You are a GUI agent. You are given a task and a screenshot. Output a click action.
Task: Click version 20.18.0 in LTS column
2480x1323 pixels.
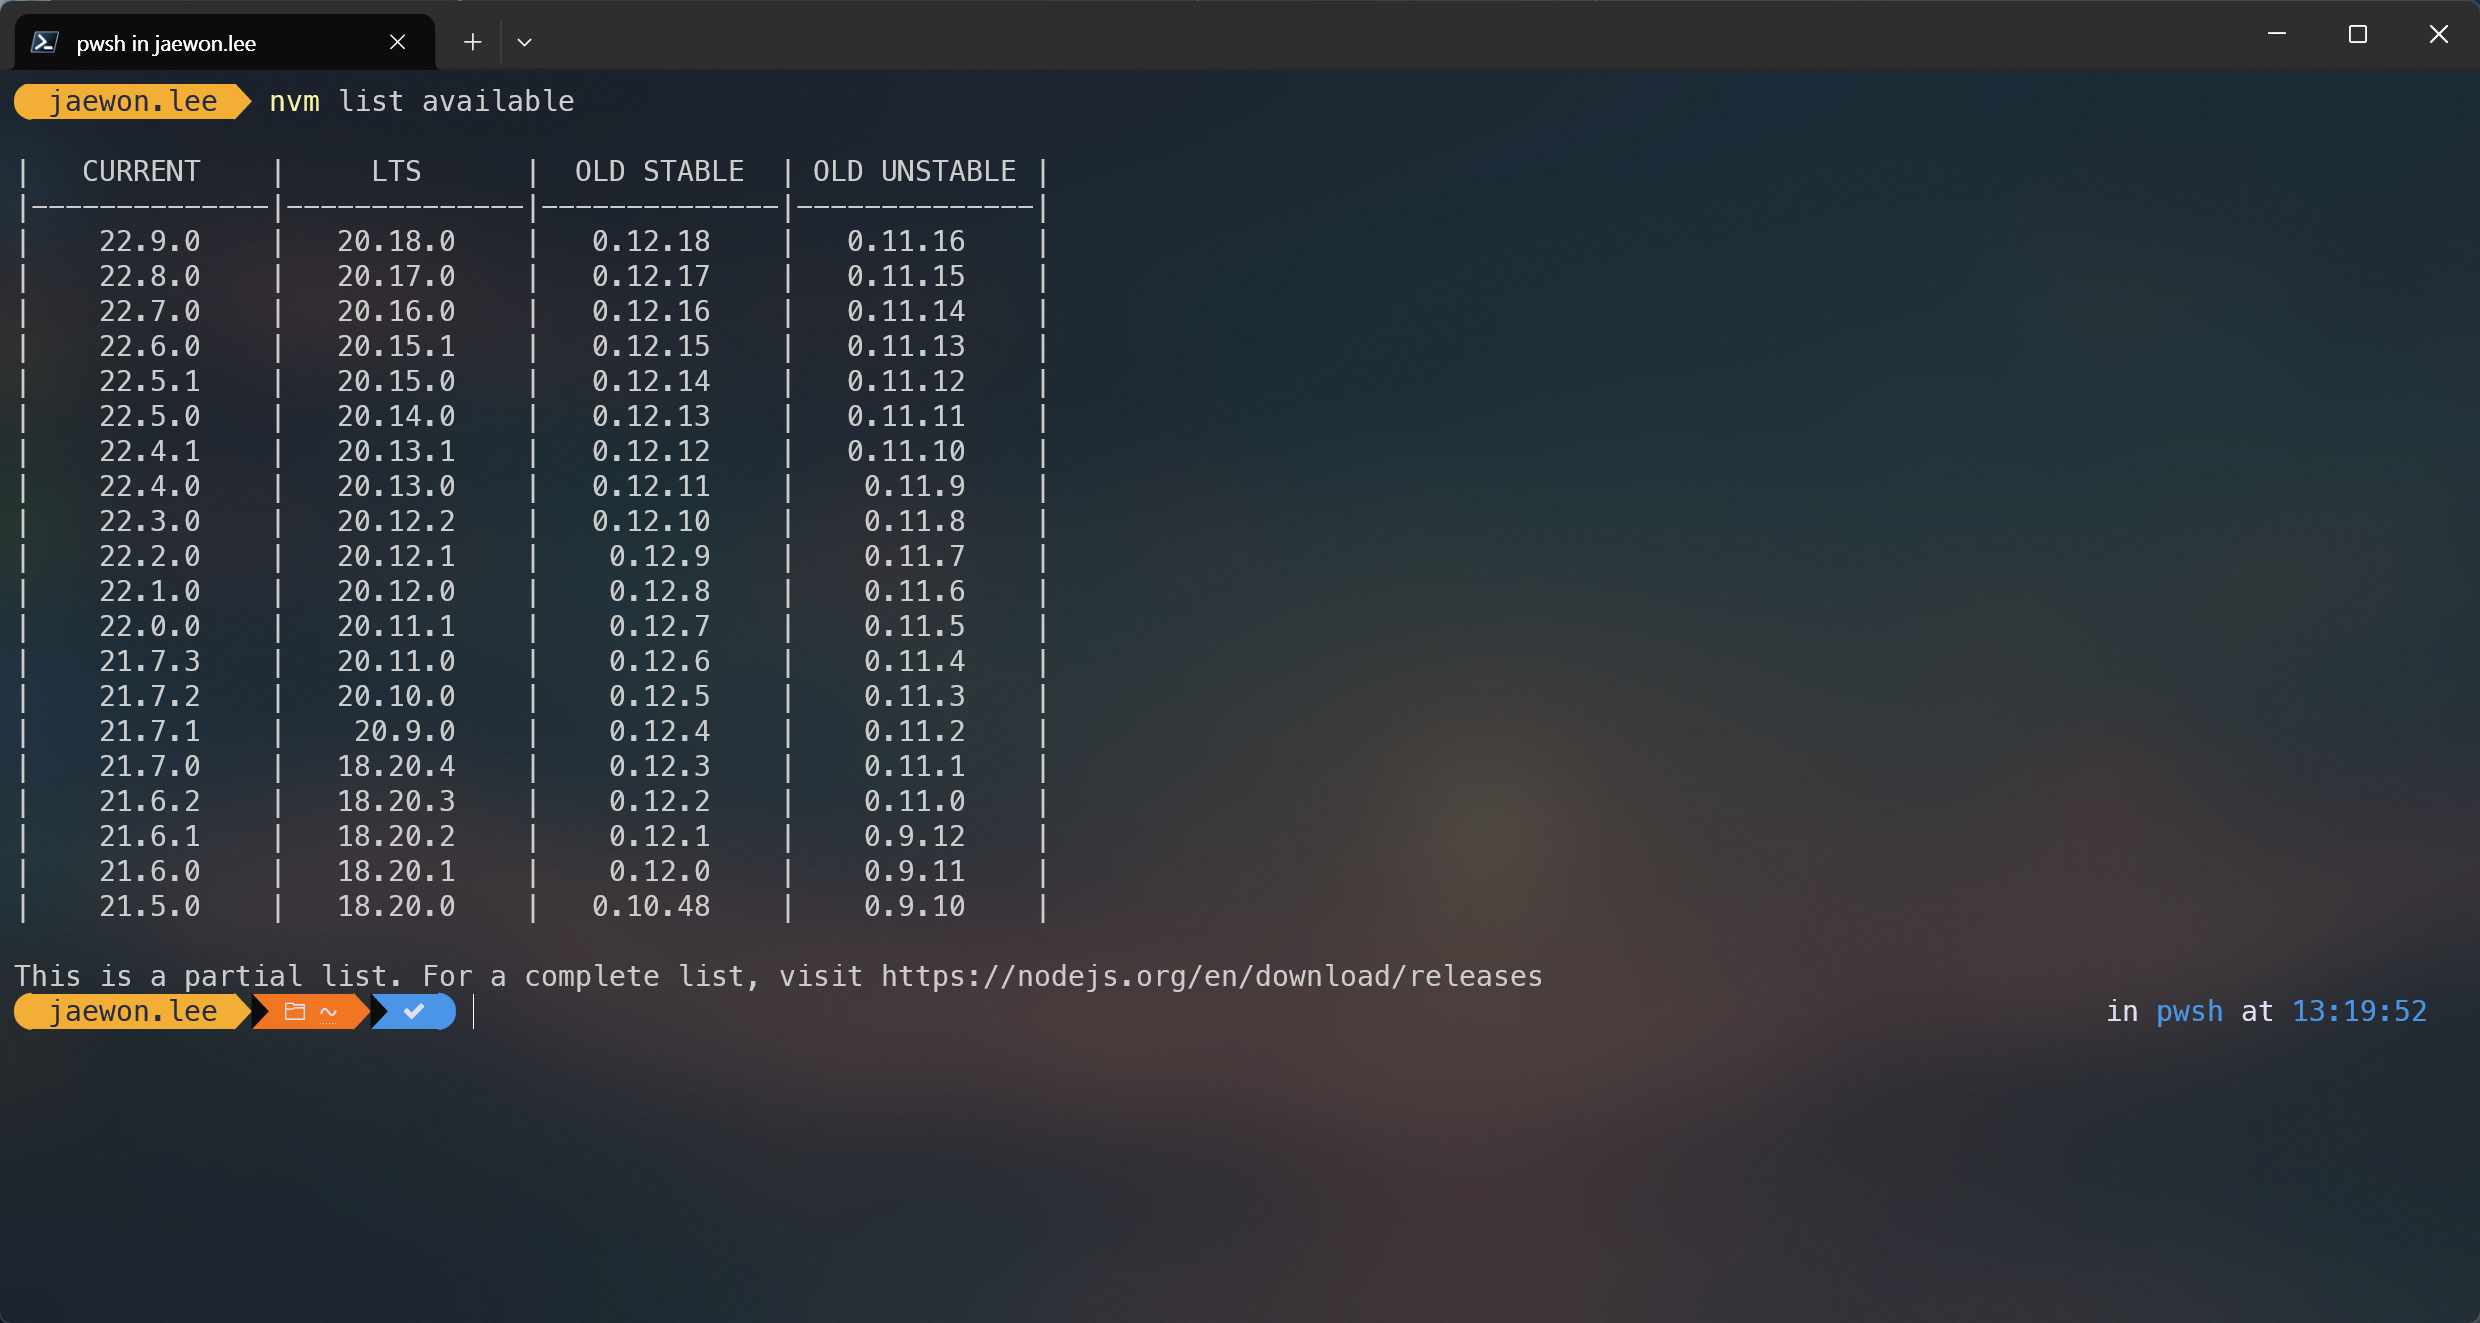[x=396, y=241]
